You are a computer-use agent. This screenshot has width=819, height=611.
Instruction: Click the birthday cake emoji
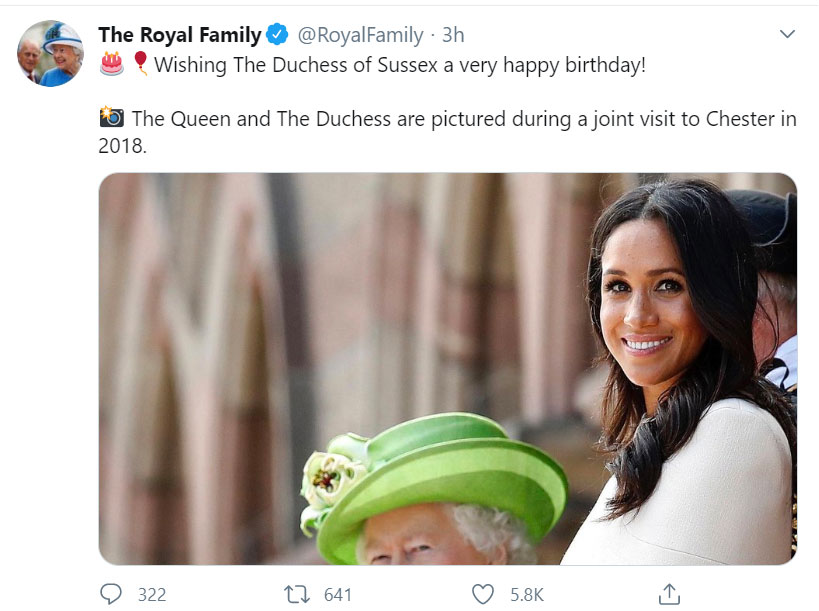[x=112, y=65]
